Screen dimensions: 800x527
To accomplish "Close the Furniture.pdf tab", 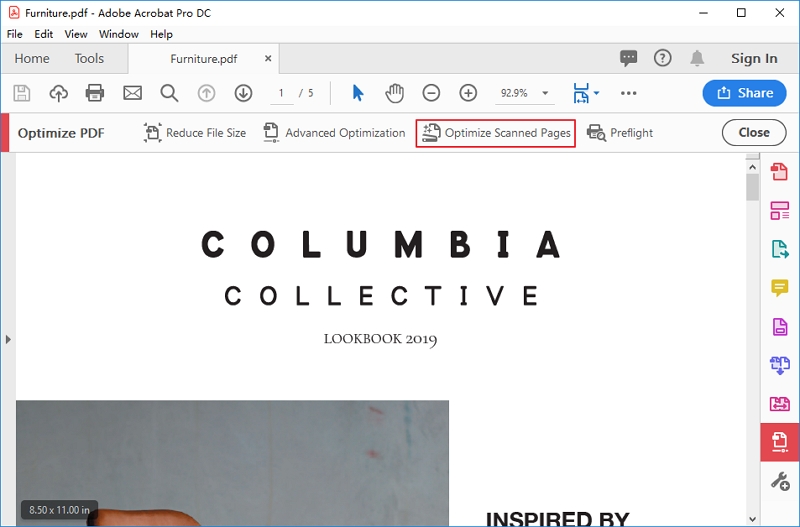I will (268, 59).
